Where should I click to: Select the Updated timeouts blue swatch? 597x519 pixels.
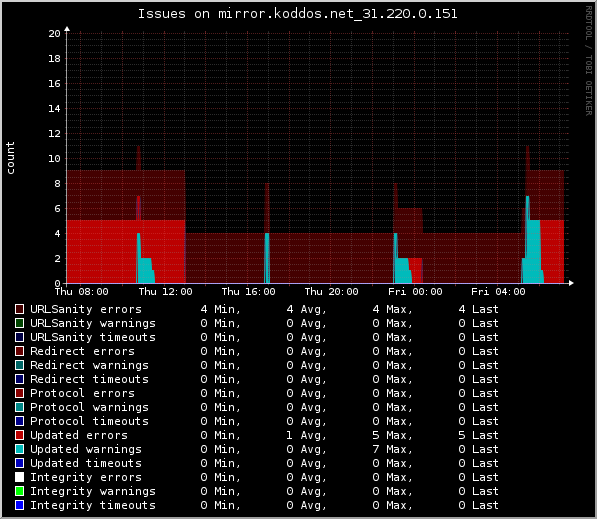pos(19,463)
